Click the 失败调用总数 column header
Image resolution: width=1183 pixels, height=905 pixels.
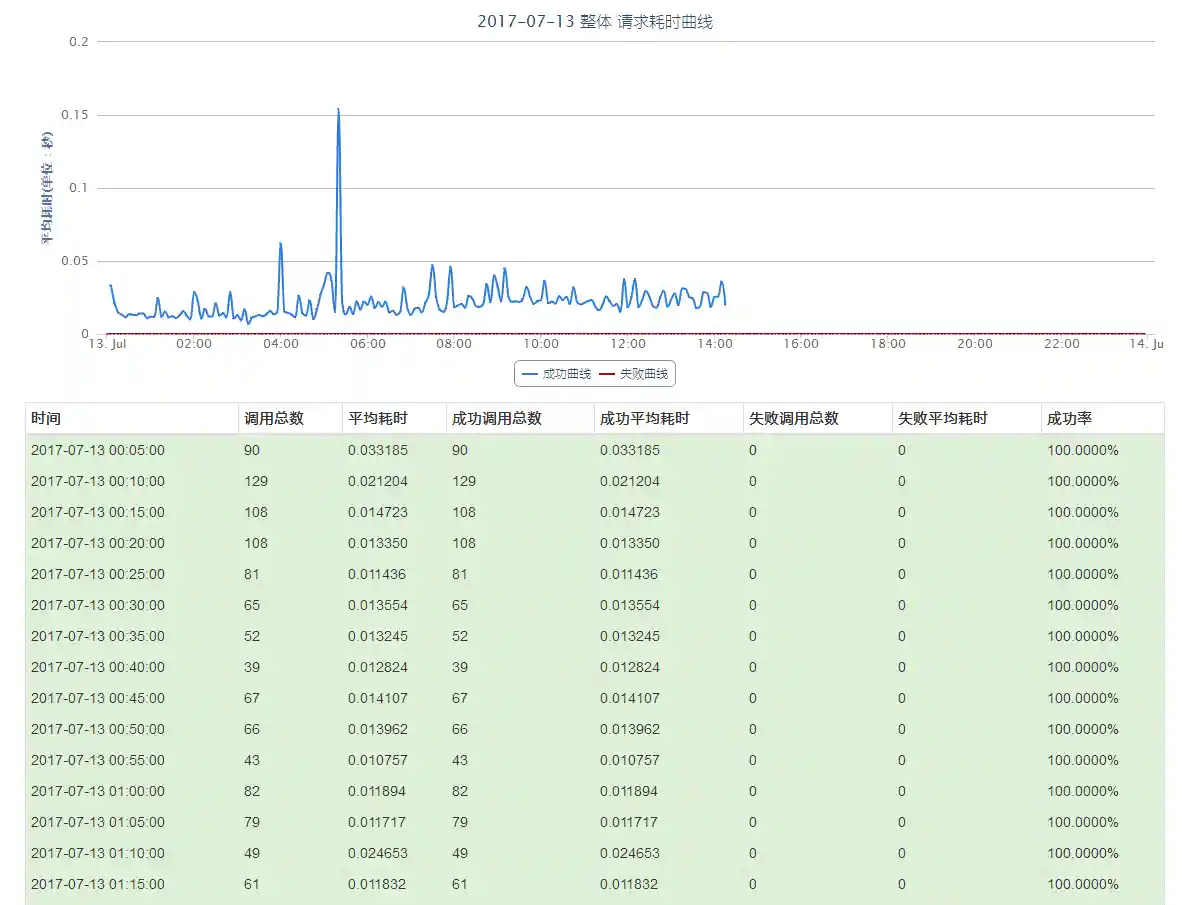(x=794, y=419)
